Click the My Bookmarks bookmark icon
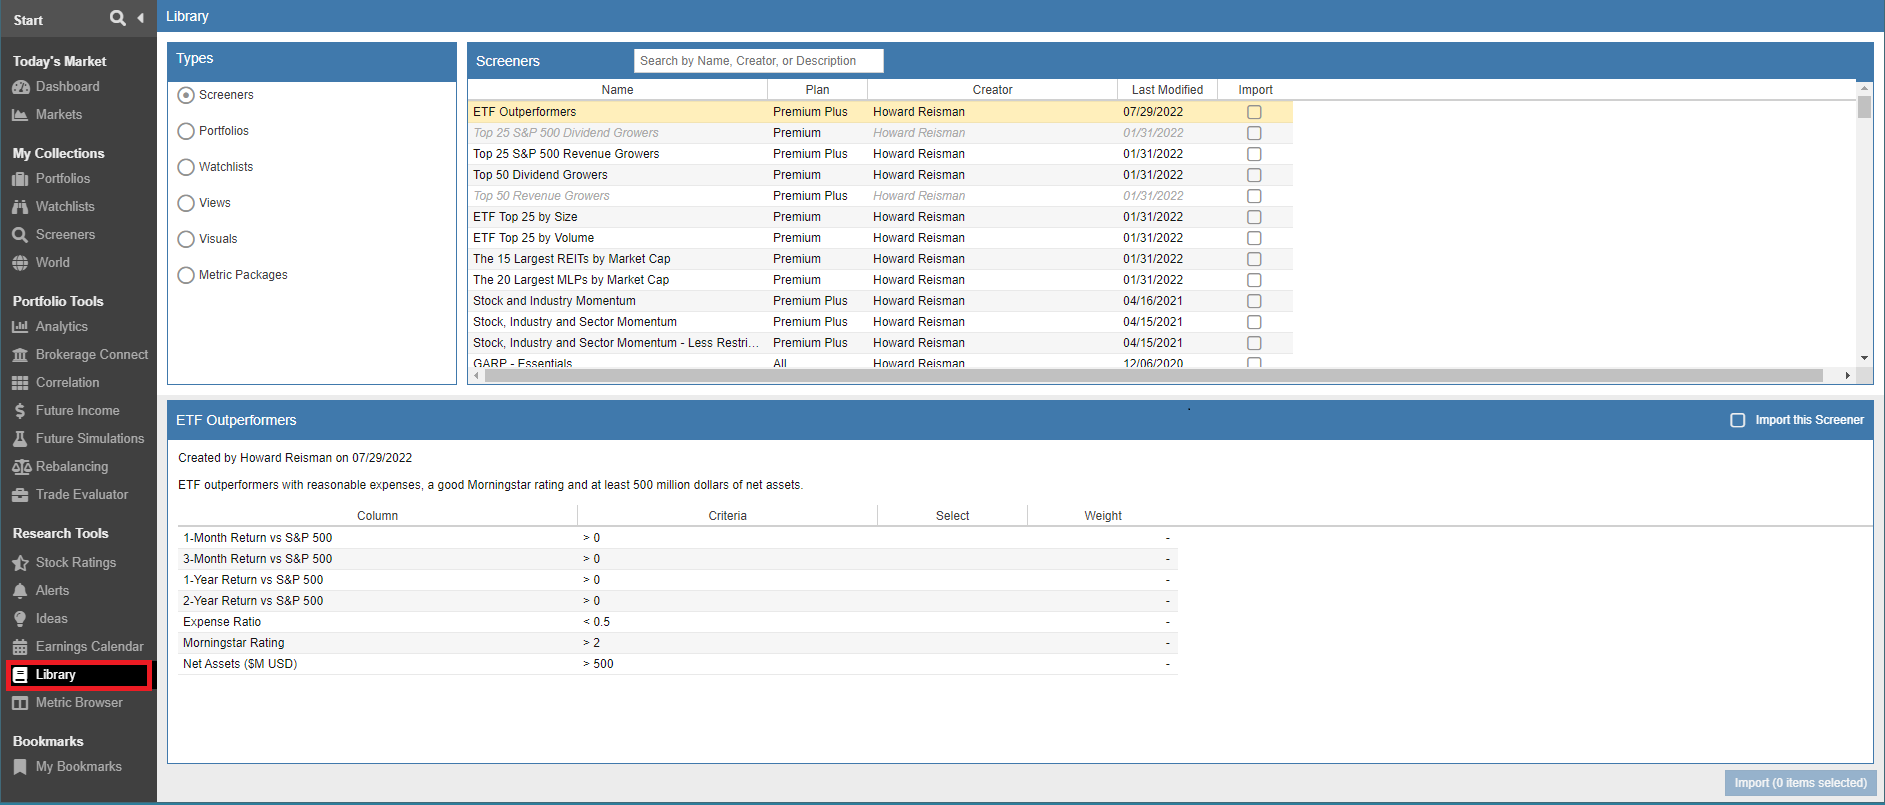The height and width of the screenshot is (805, 1885). tap(20, 767)
